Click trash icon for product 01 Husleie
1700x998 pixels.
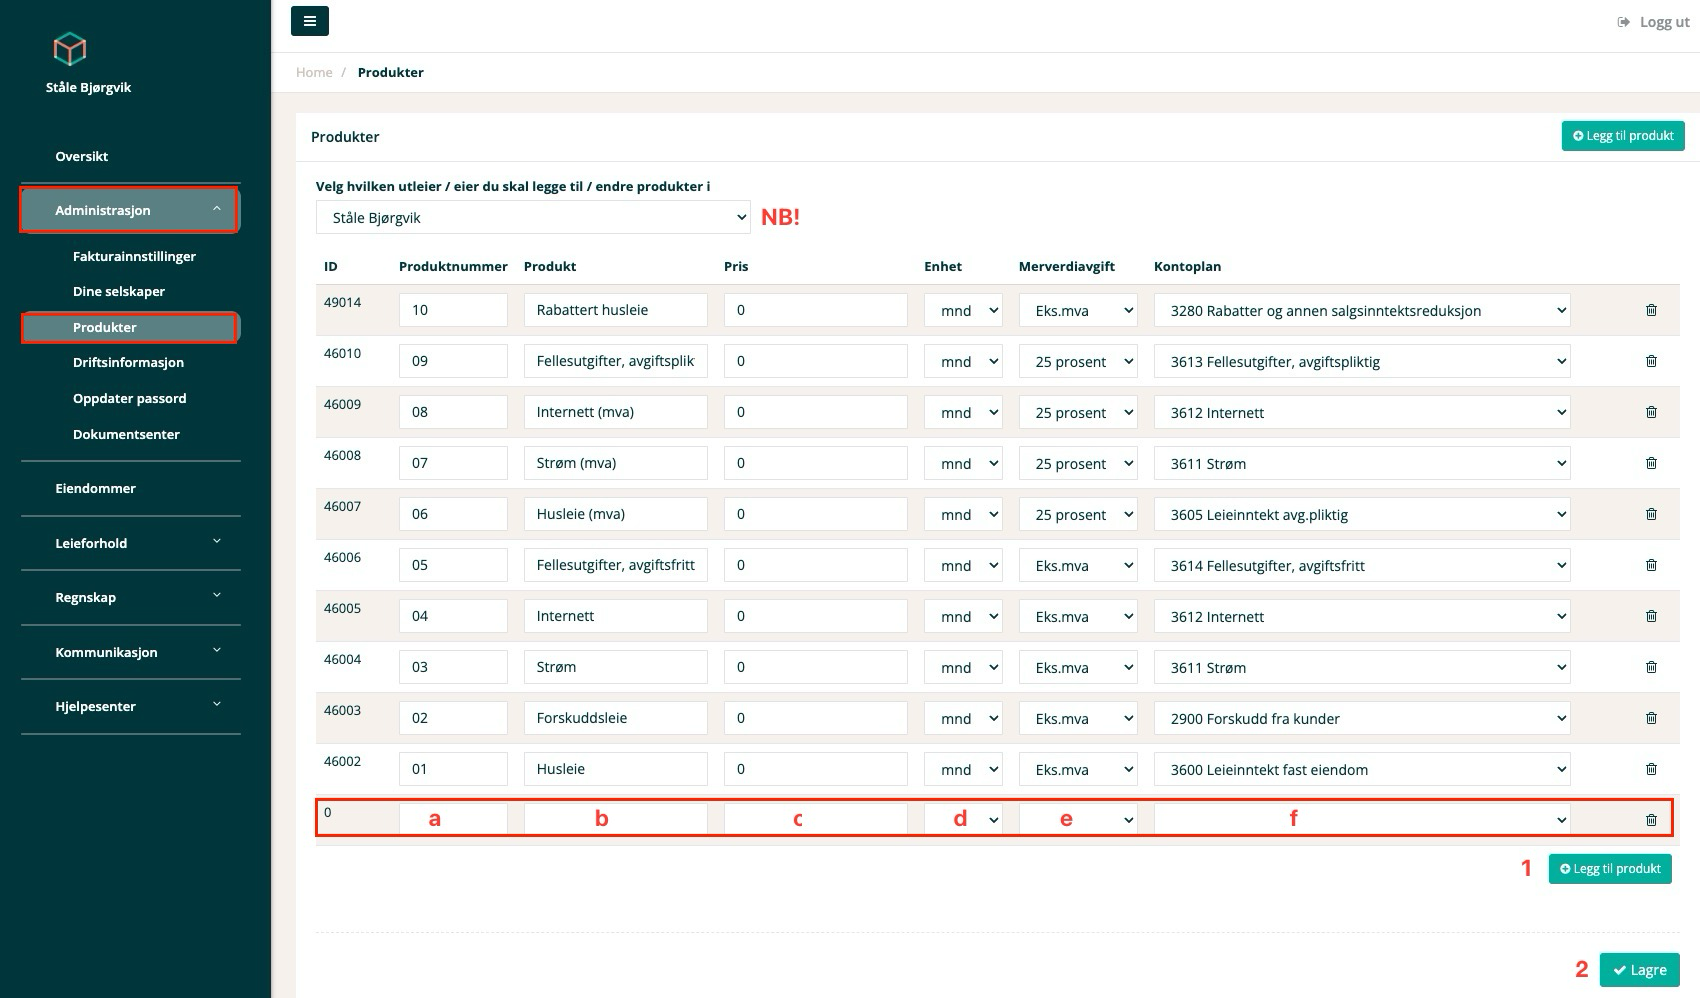tap(1651, 769)
